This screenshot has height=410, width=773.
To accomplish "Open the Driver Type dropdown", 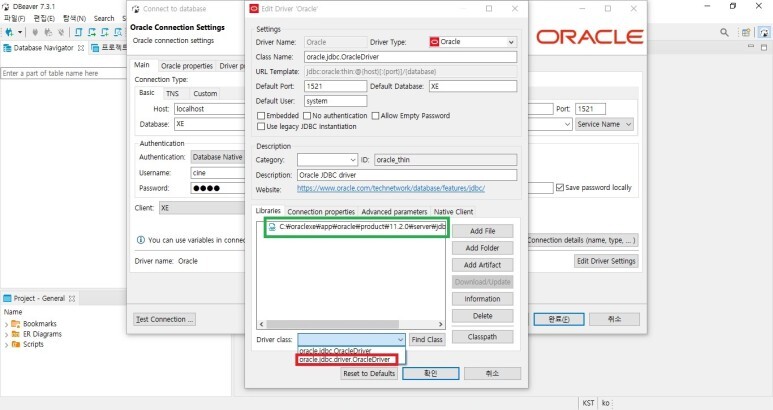I will coord(511,42).
